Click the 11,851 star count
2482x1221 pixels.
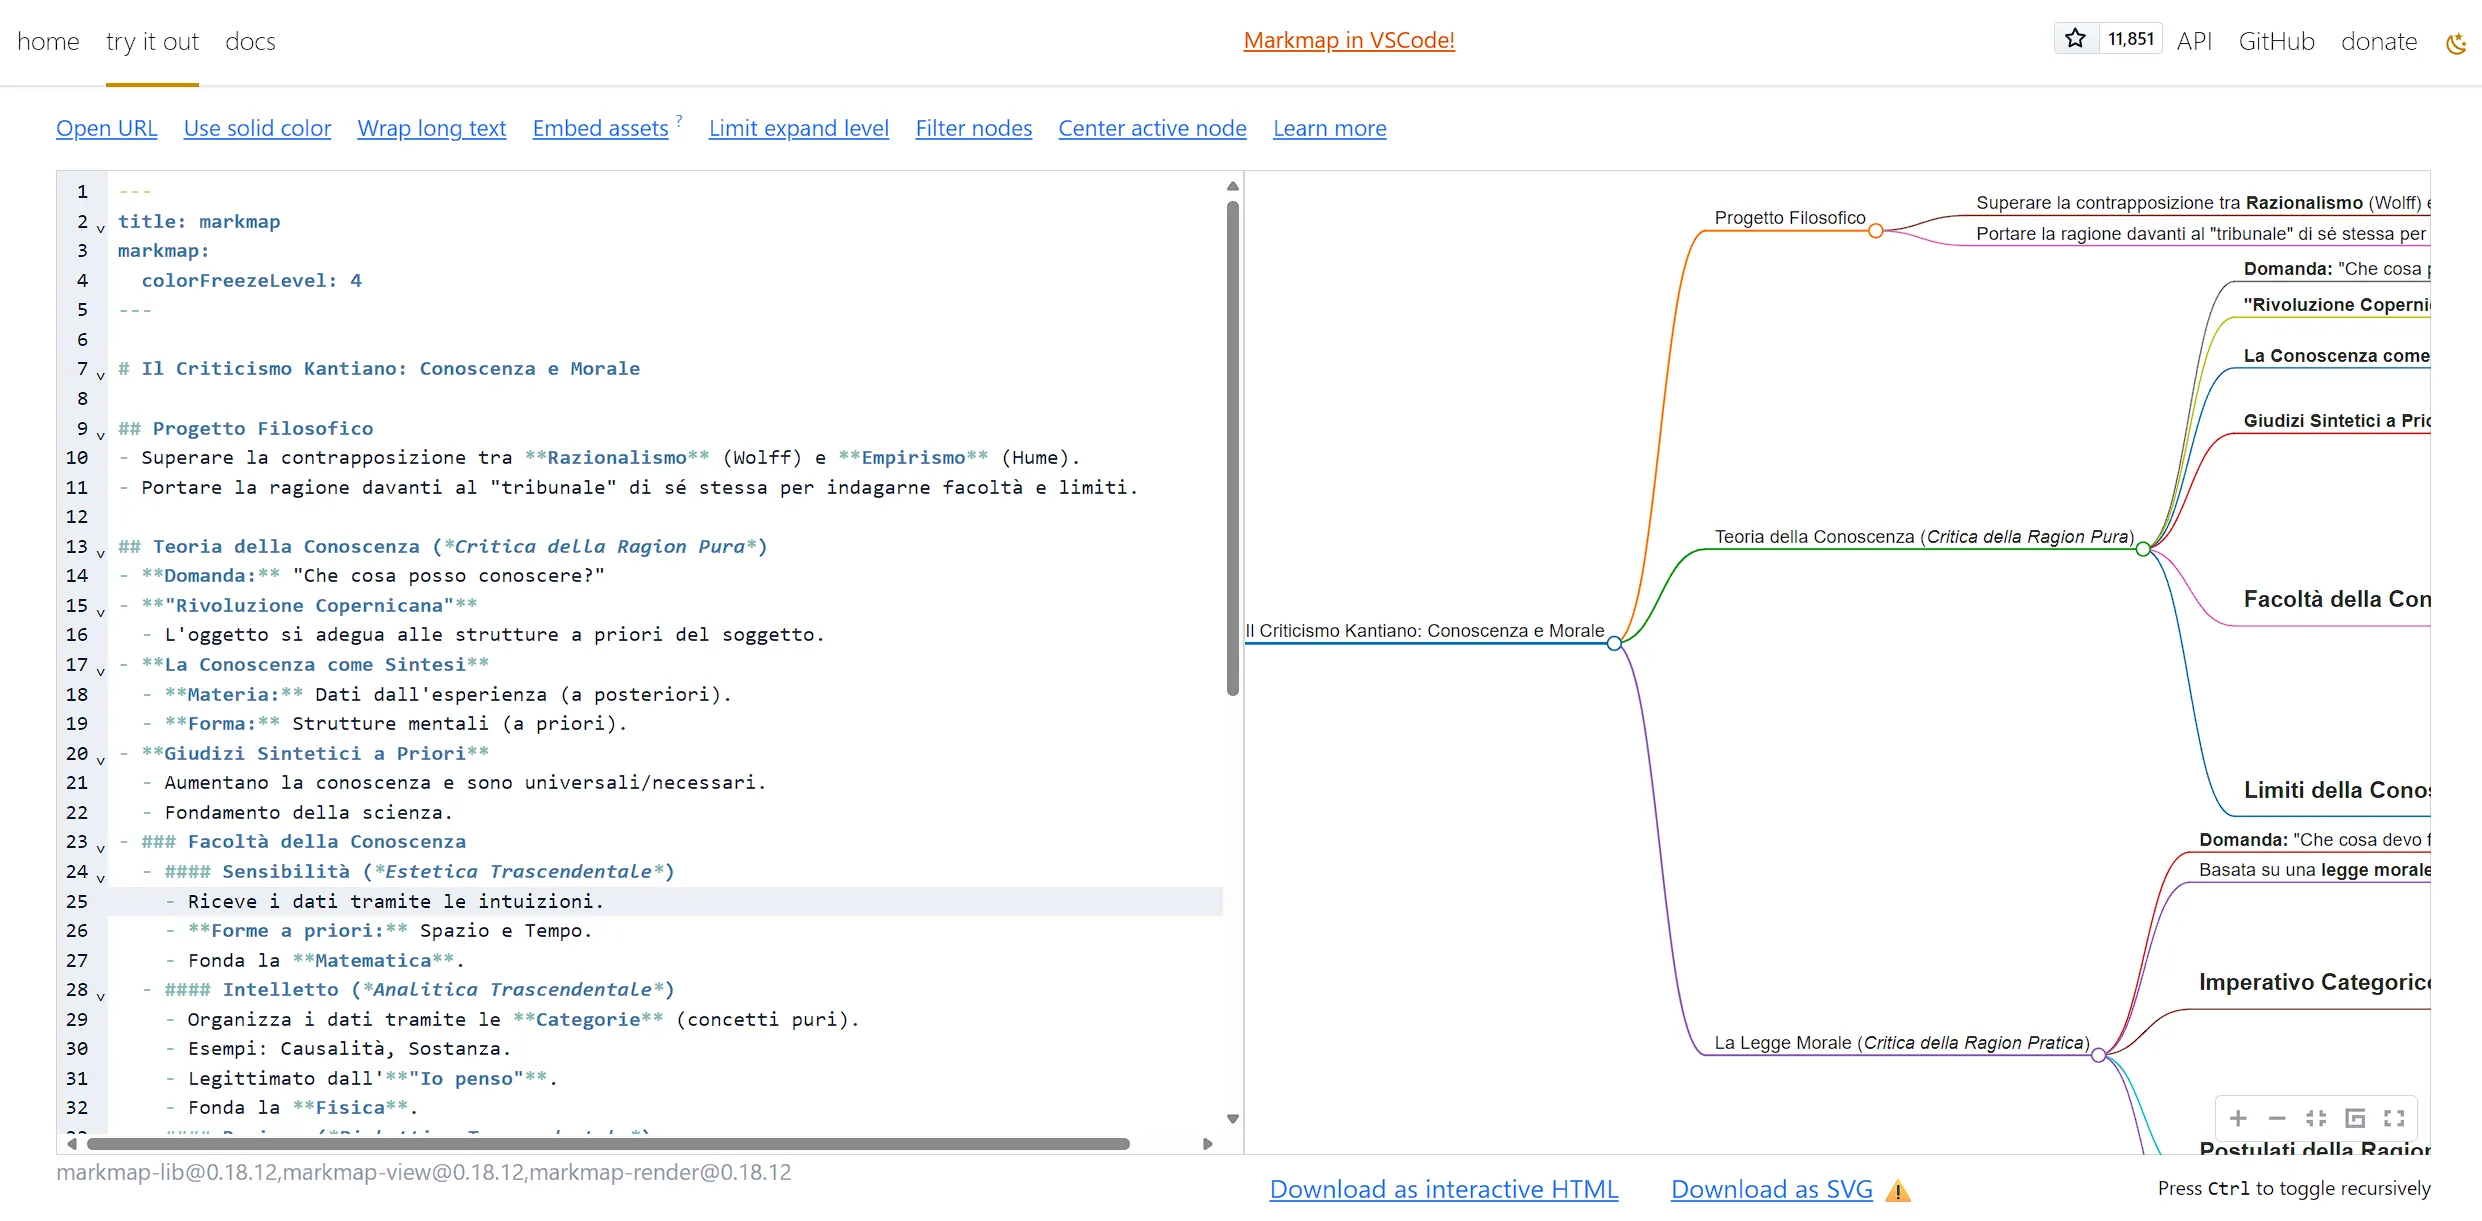point(2131,39)
